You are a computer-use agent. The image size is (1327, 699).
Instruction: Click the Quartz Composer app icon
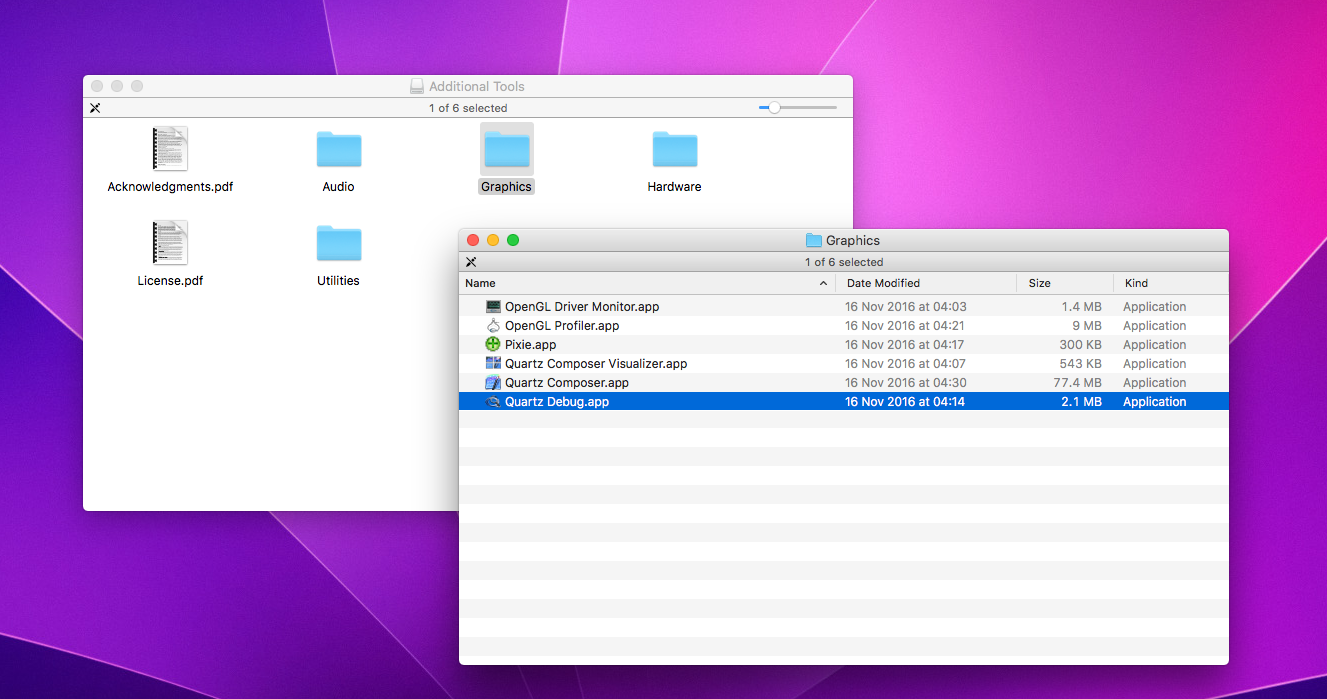point(493,383)
